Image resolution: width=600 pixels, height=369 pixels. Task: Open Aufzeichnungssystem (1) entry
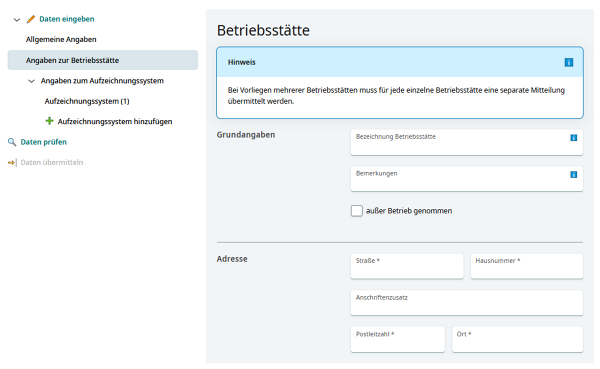click(87, 101)
